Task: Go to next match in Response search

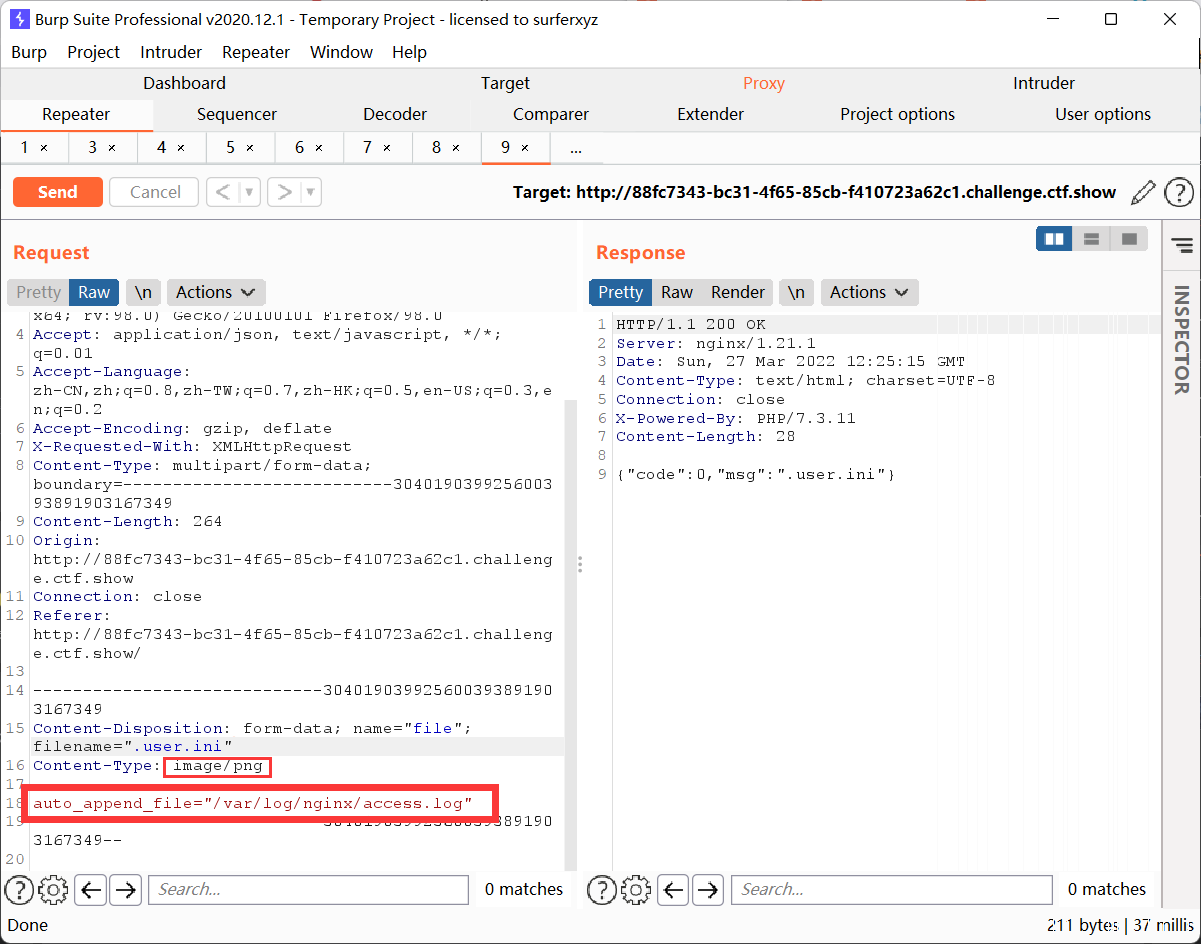Action: pyautogui.click(x=708, y=889)
